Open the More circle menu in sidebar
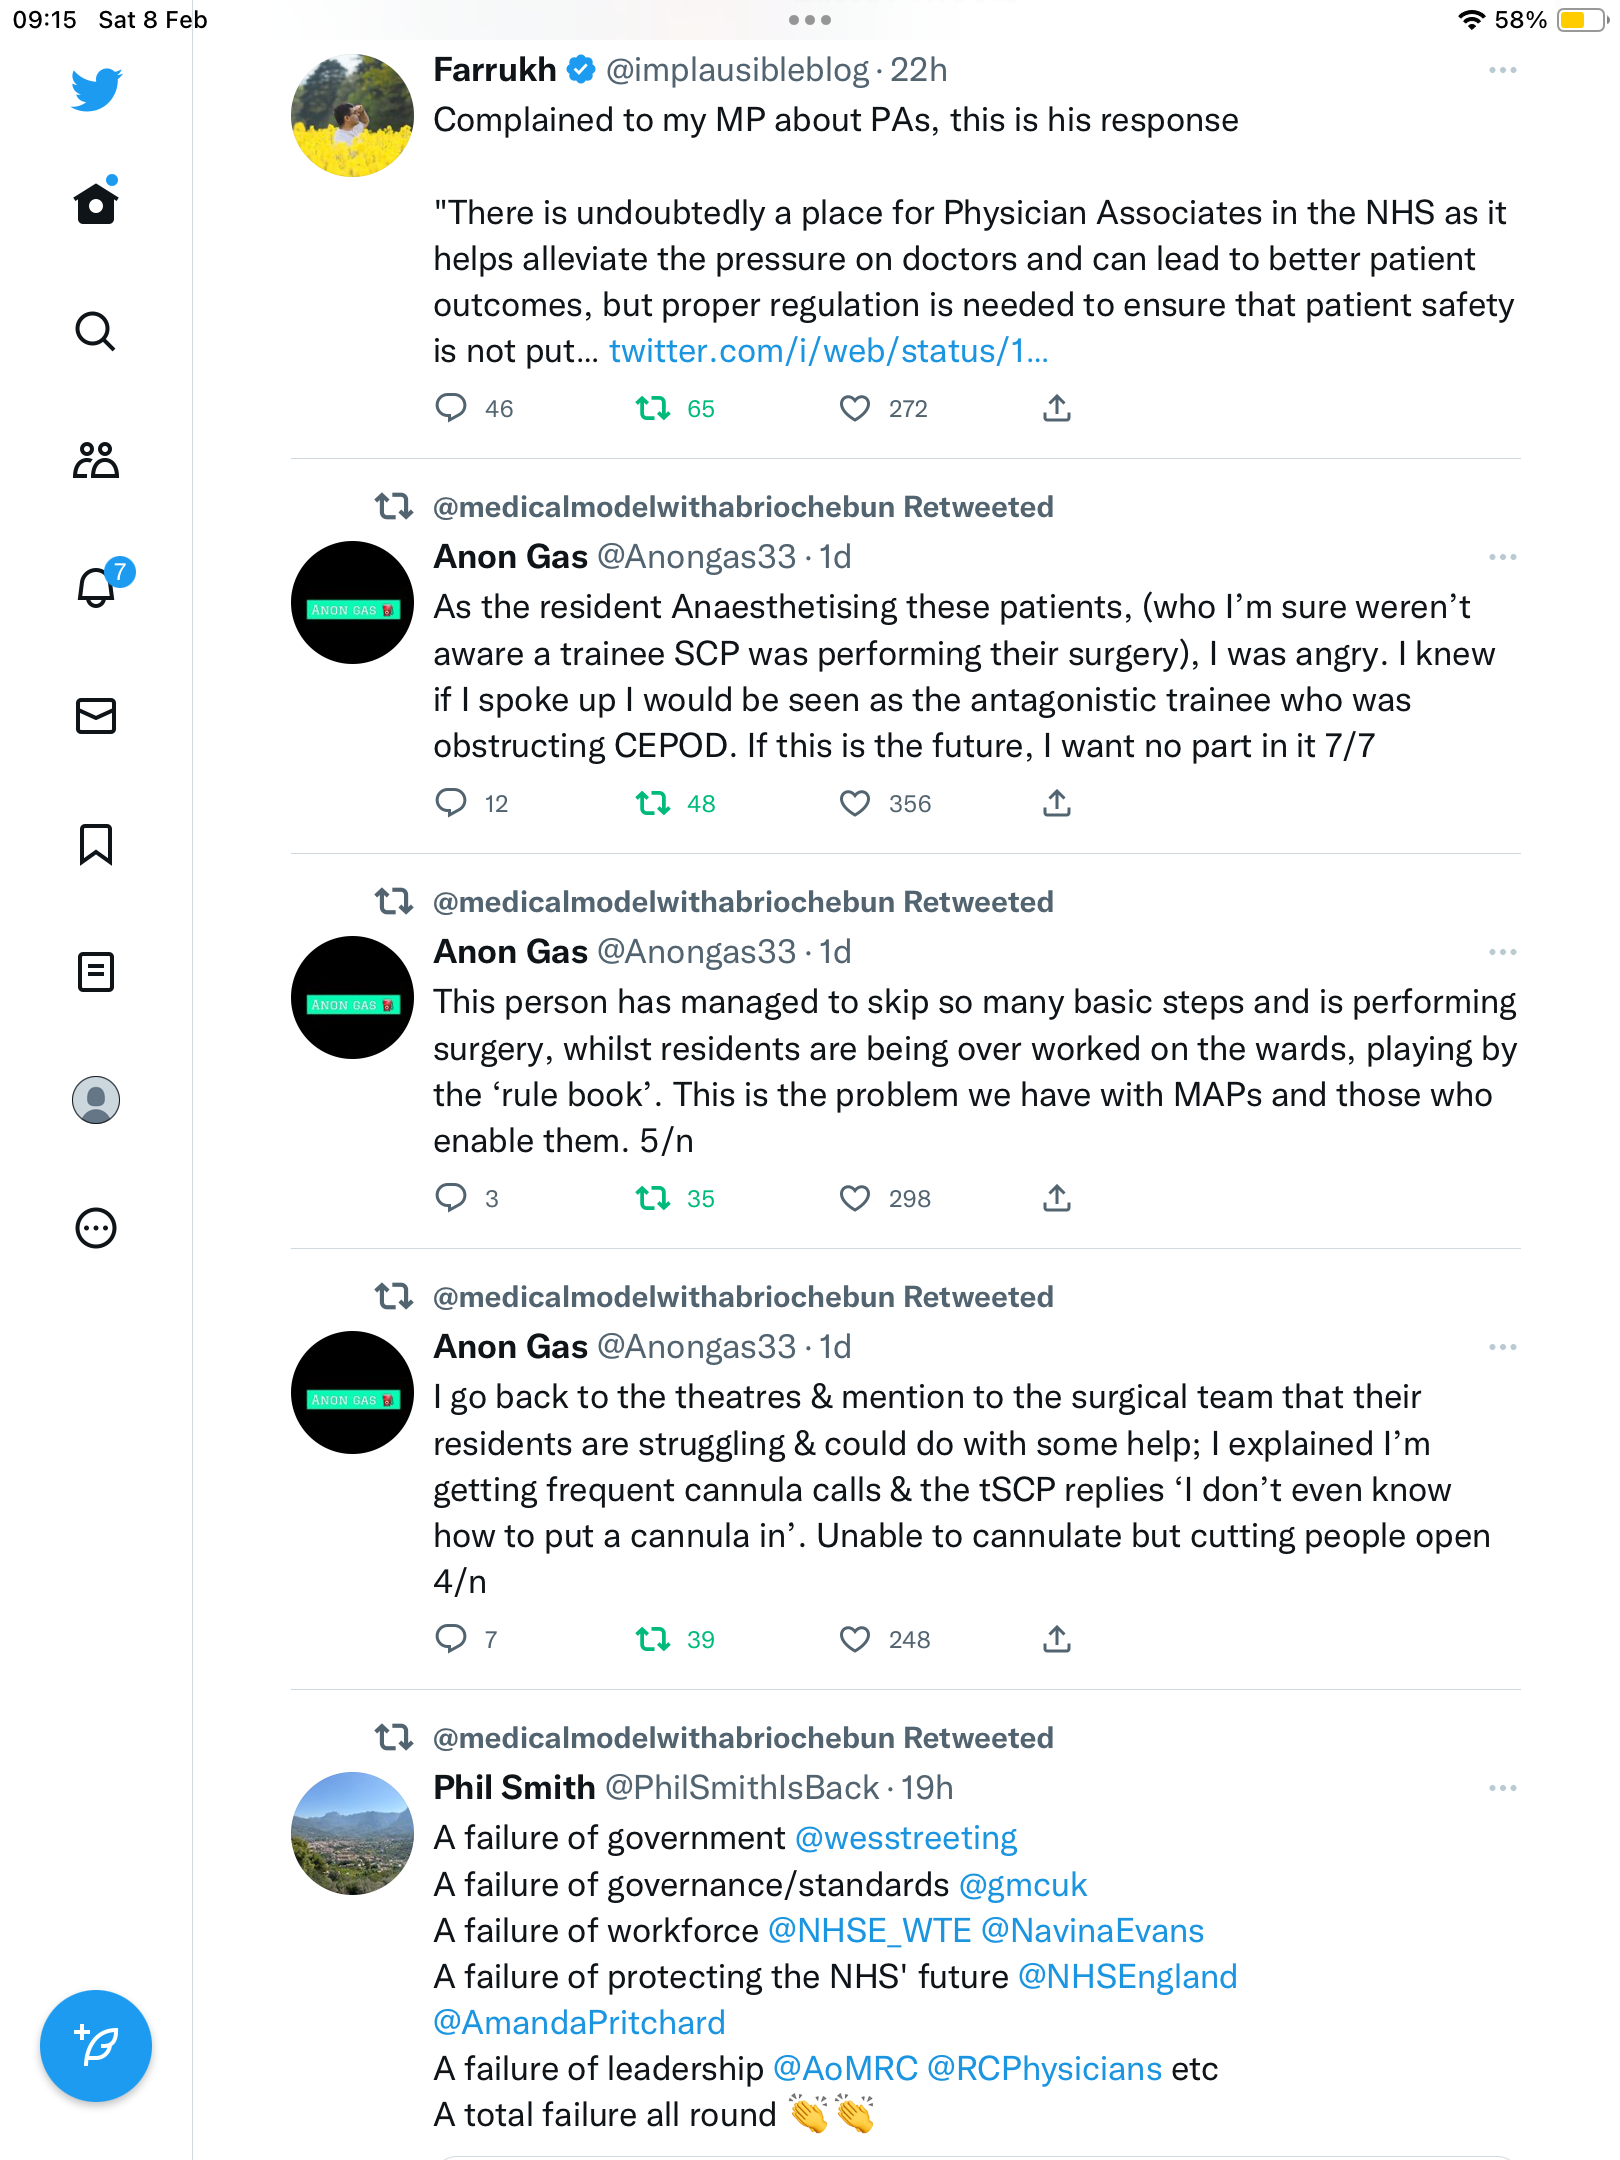The image size is (1620, 2160). (96, 1228)
